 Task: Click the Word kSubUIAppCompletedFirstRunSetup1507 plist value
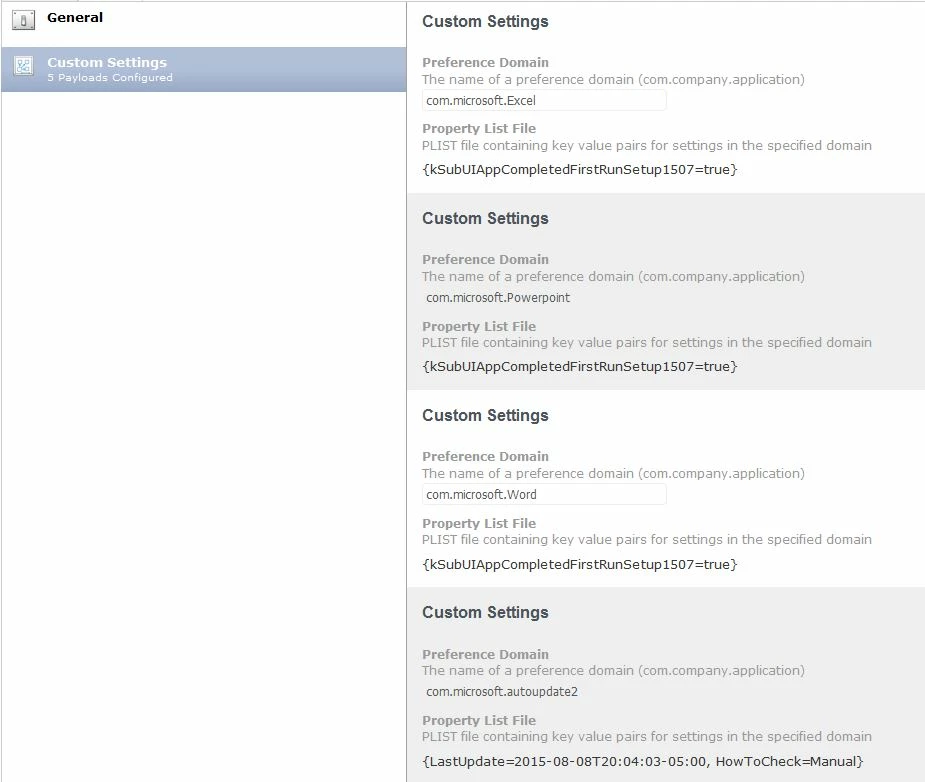pyautogui.click(x=580, y=564)
